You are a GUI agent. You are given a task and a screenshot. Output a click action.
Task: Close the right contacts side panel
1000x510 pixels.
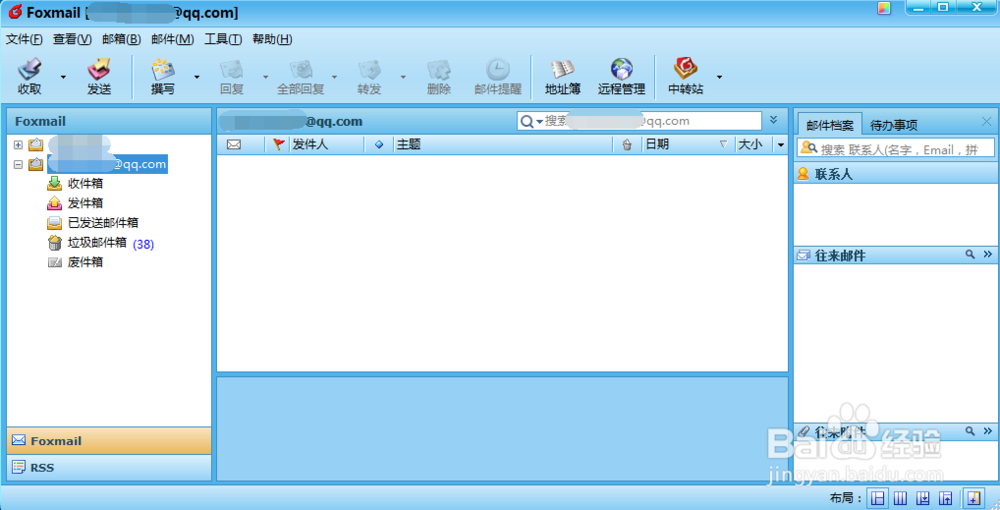987,121
